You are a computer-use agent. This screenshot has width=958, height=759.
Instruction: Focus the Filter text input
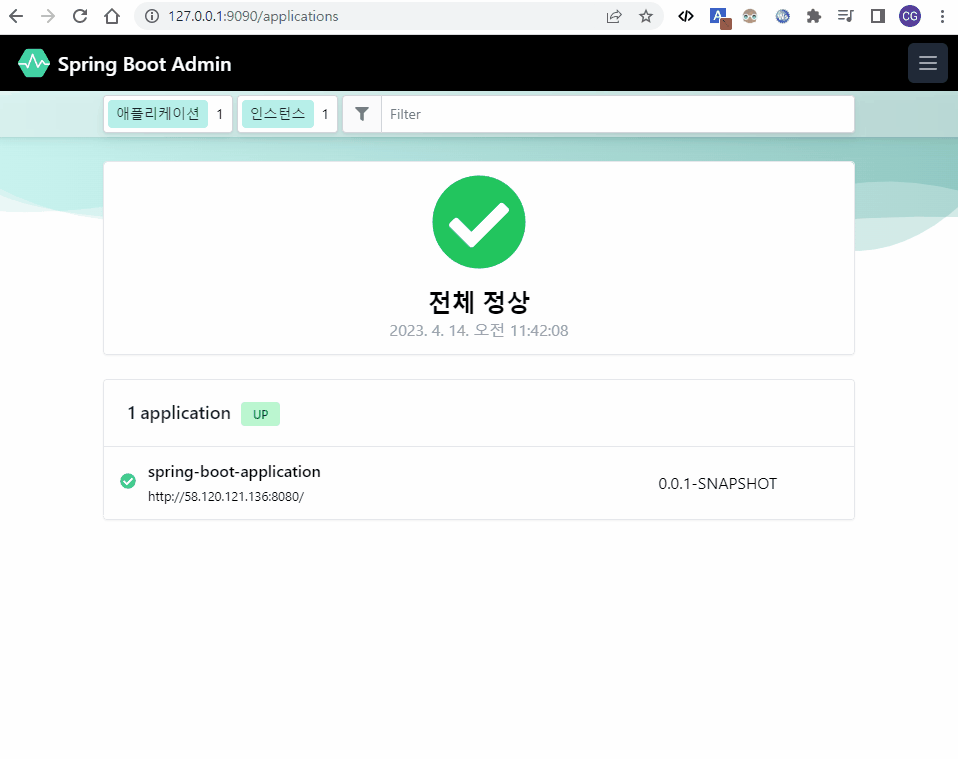pyautogui.click(x=617, y=114)
